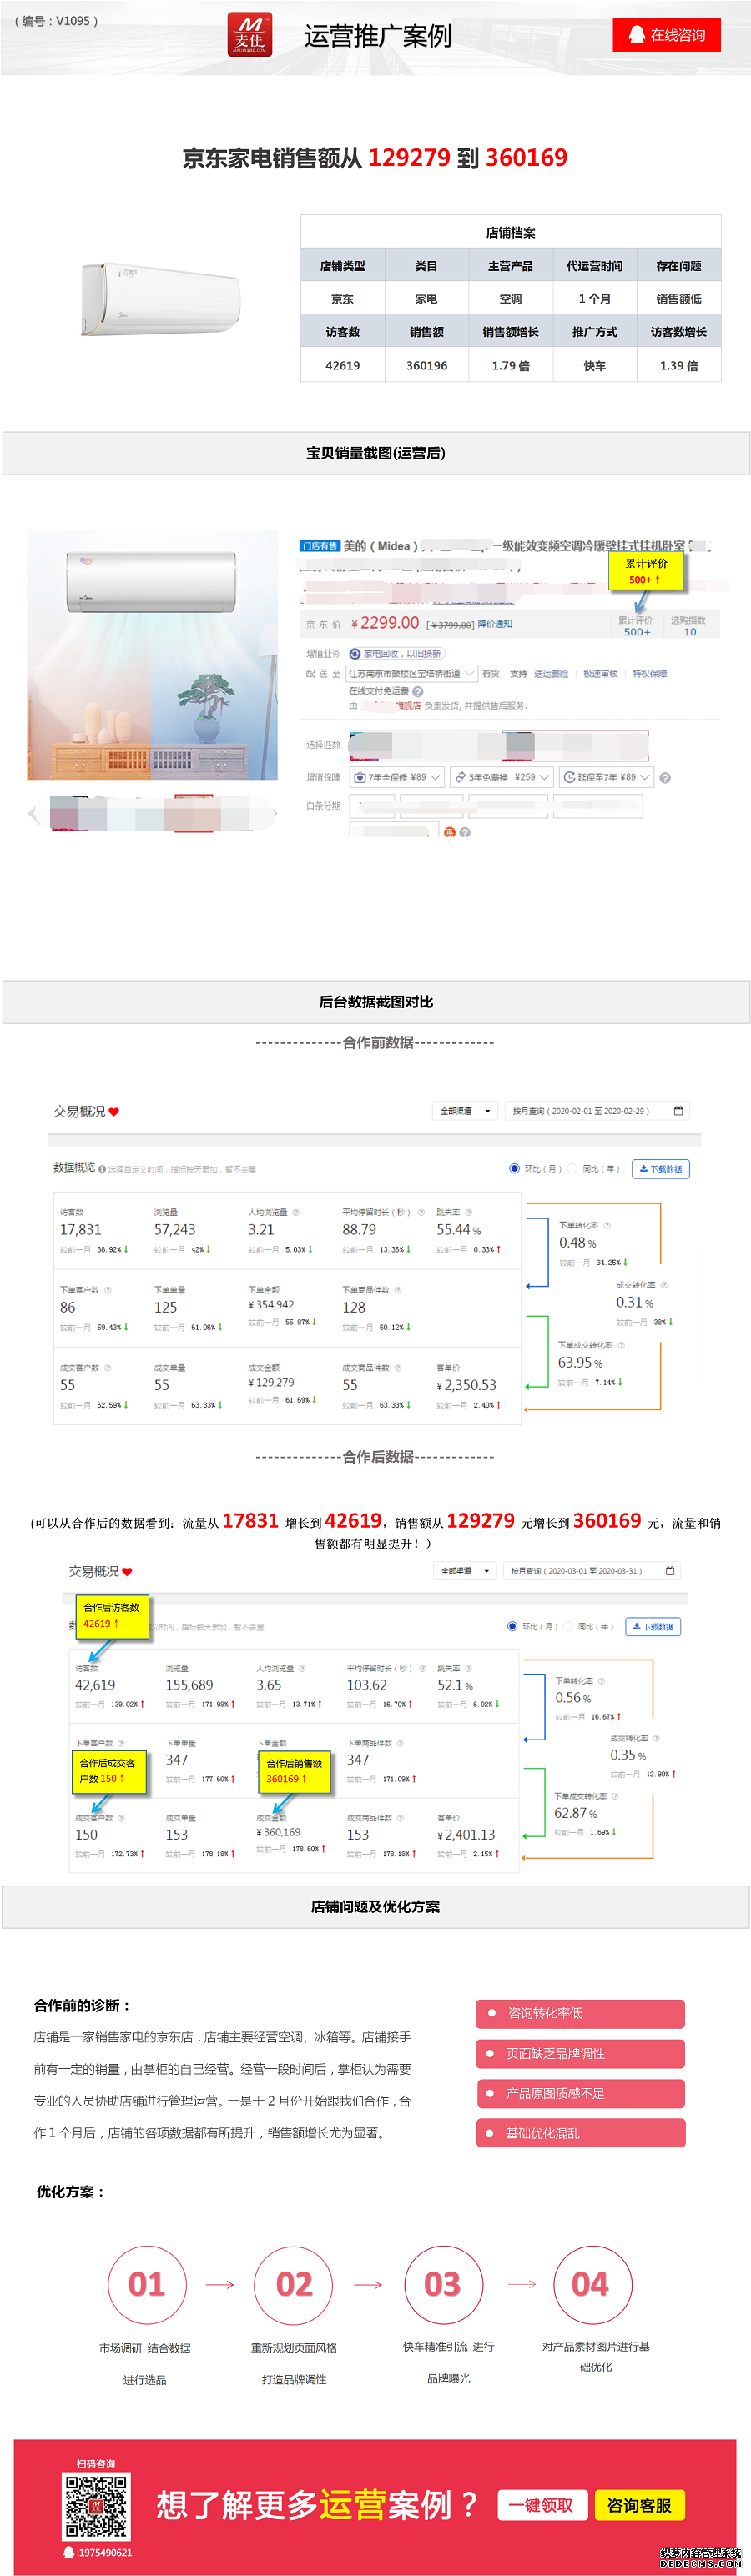Select 同比(年) radio in March panel
This screenshot has width=751, height=2576.
click(568, 1627)
